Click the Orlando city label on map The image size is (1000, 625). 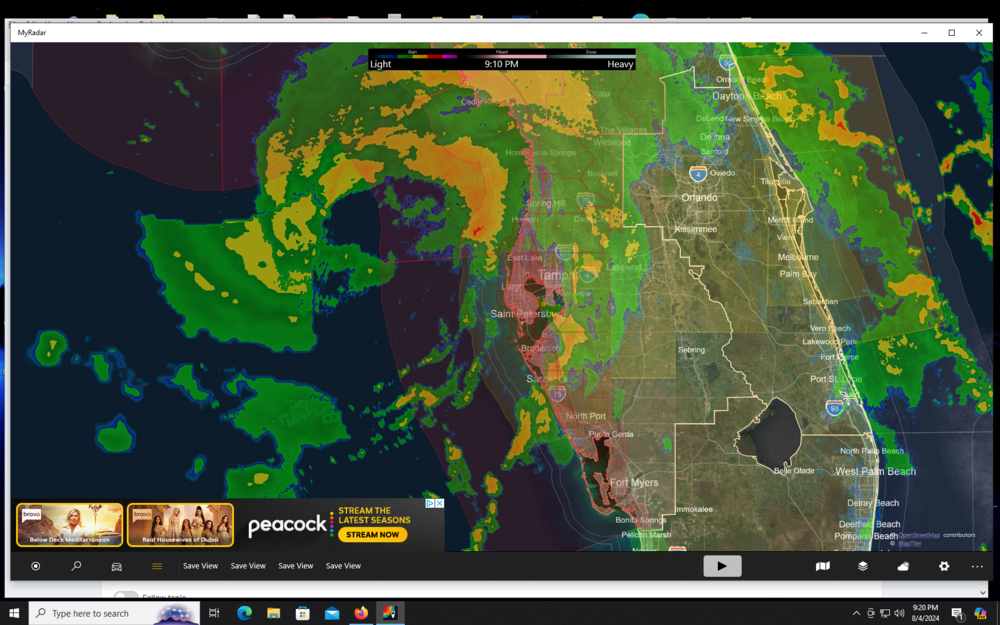click(x=700, y=198)
